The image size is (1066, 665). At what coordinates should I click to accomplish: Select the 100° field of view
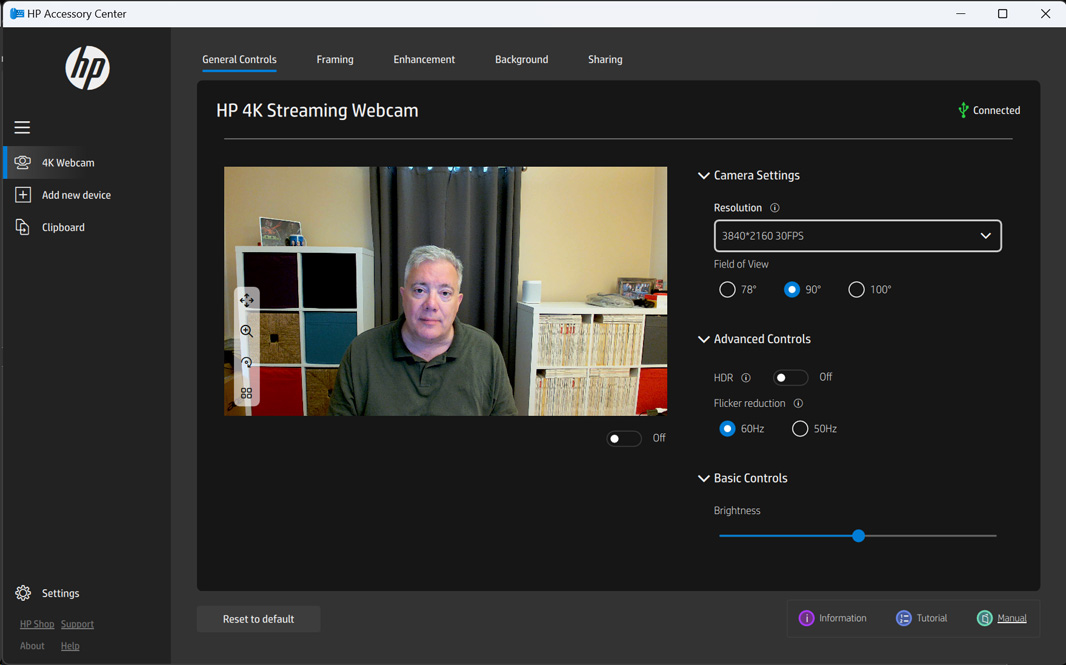pyautogui.click(x=856, y=289)
